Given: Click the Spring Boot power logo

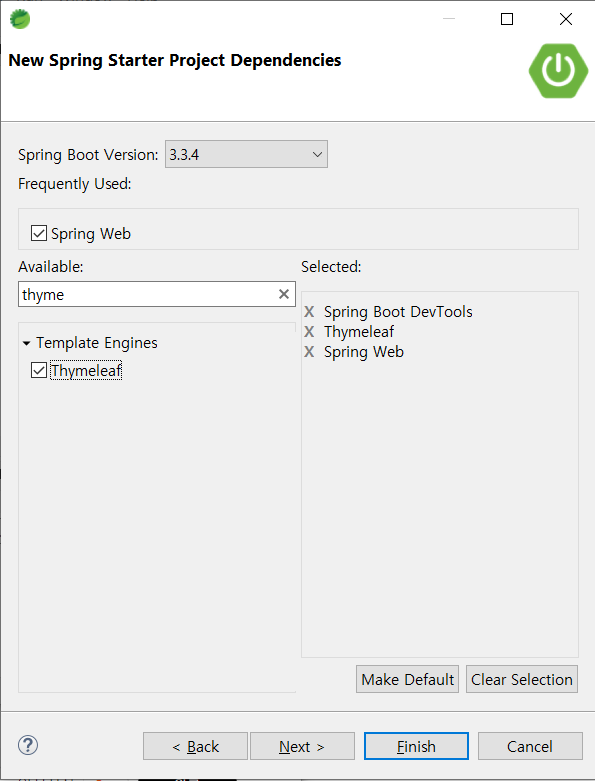Looking at the screenshot, I should tap(558, 71).
